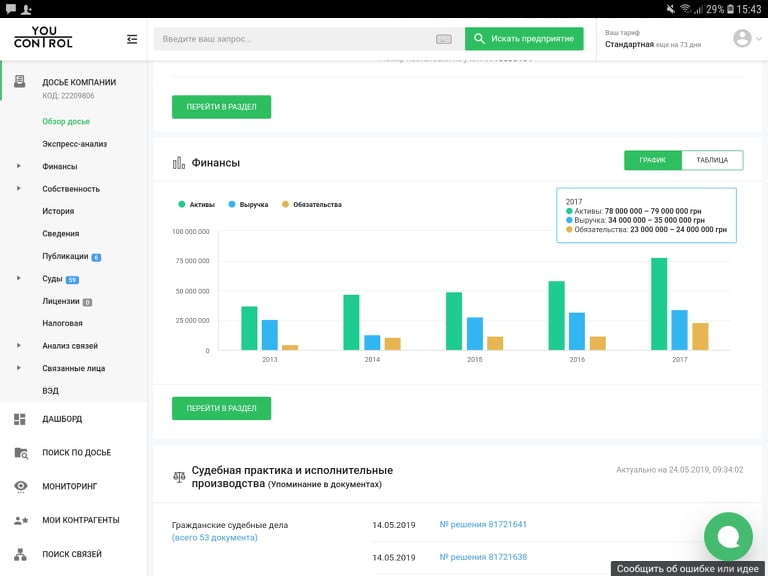Open court decision № 81721641

click(483, 524)
